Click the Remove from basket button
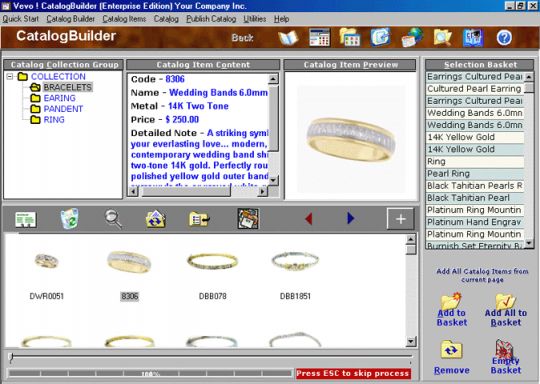 click(x=451, y=357)
